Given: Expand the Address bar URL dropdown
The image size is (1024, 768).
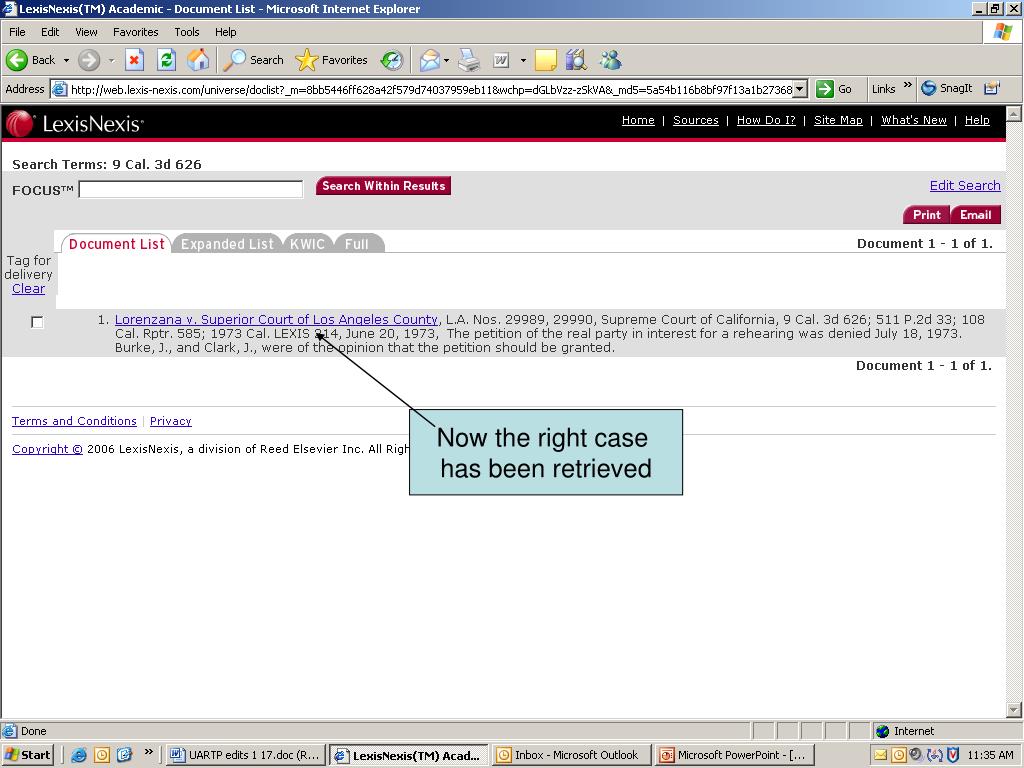Looking at the screenshot, I should click(801, 89).
